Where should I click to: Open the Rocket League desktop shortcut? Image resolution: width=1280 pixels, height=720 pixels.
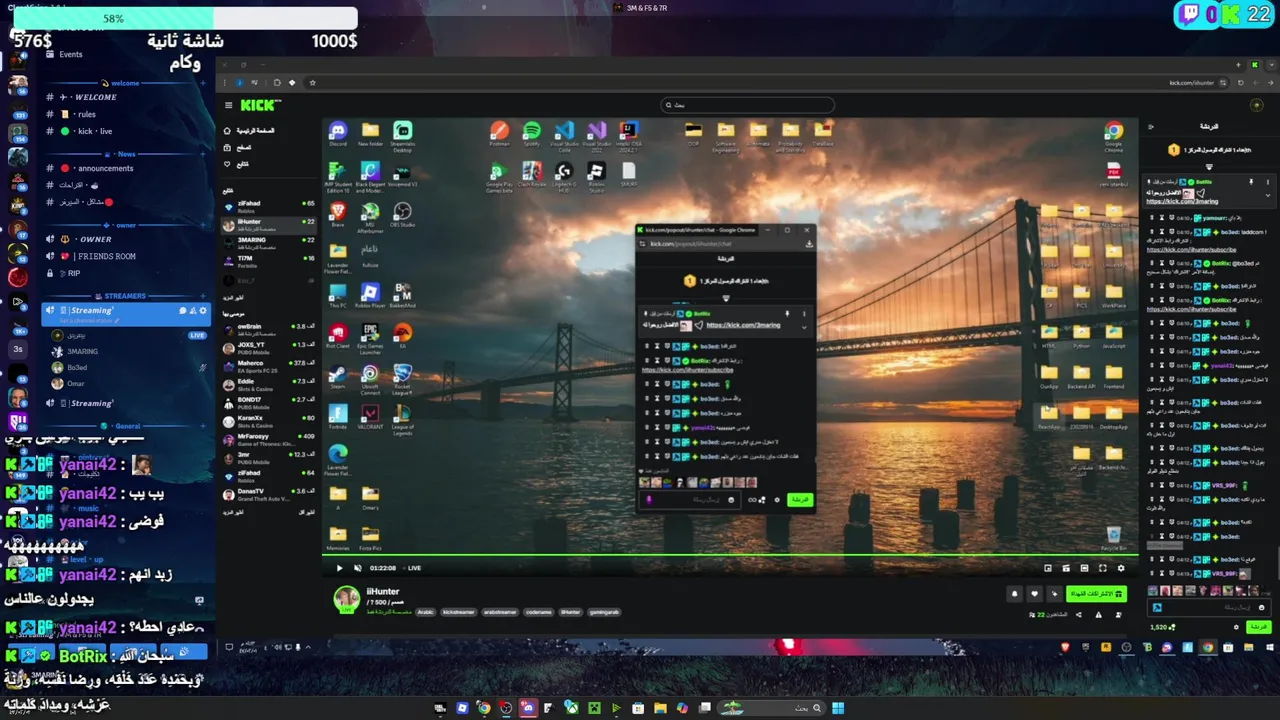pos(402,380)
